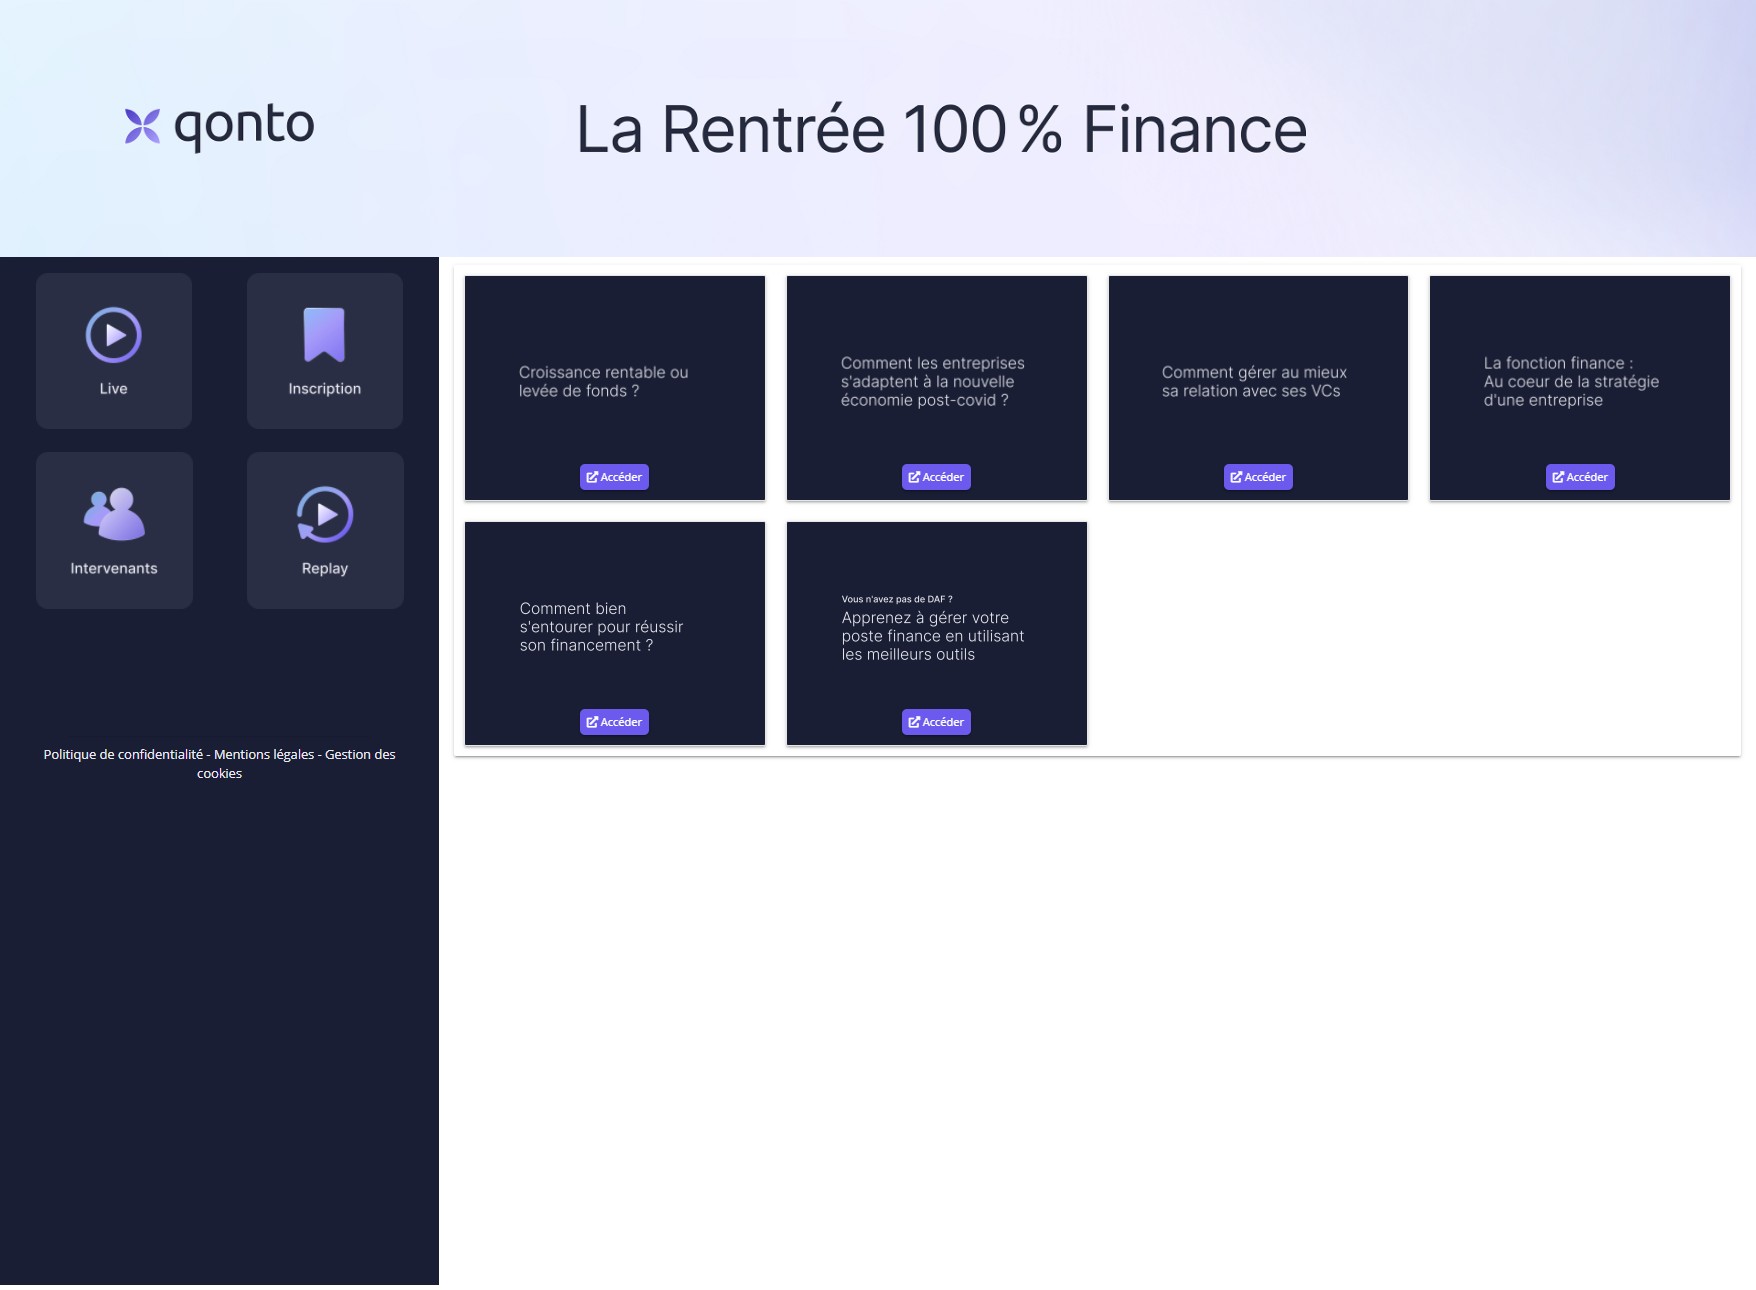The height and width of the screenshot is (1290, 1756).
Task: Click the Live play circle icon
Action: pos(114,336)
